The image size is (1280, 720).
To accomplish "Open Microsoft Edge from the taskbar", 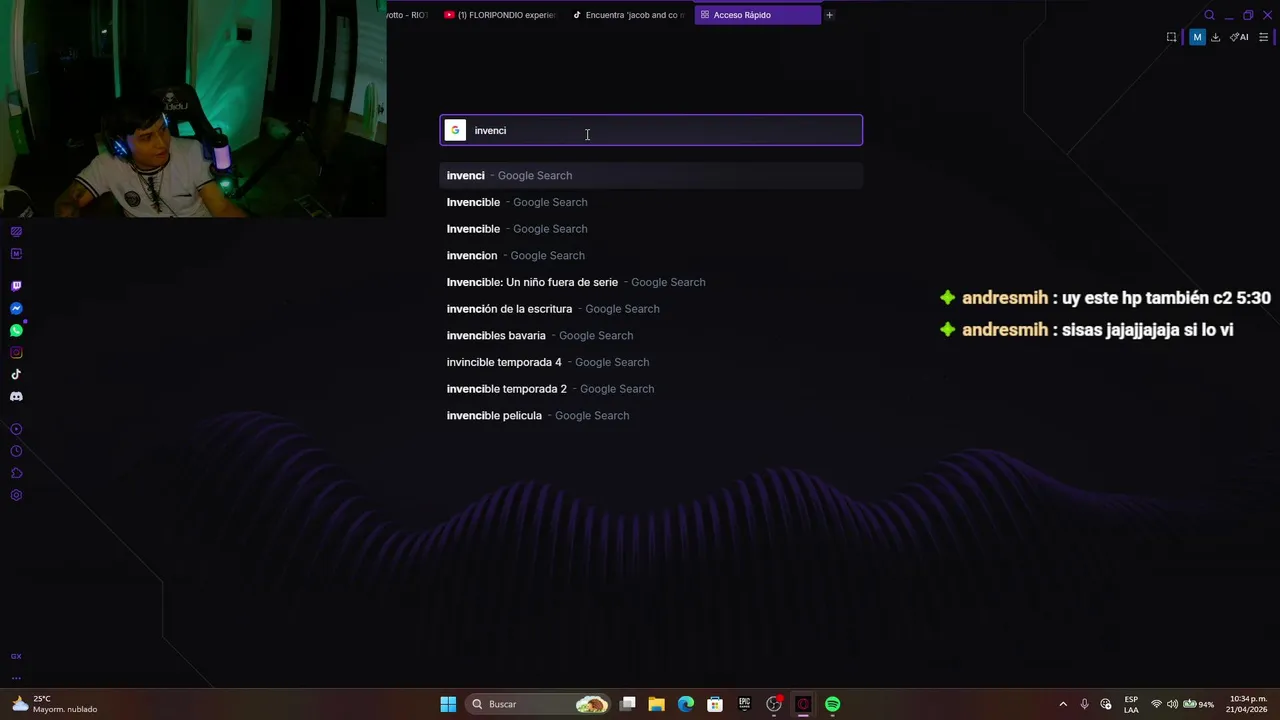I will tap(686, 704).
